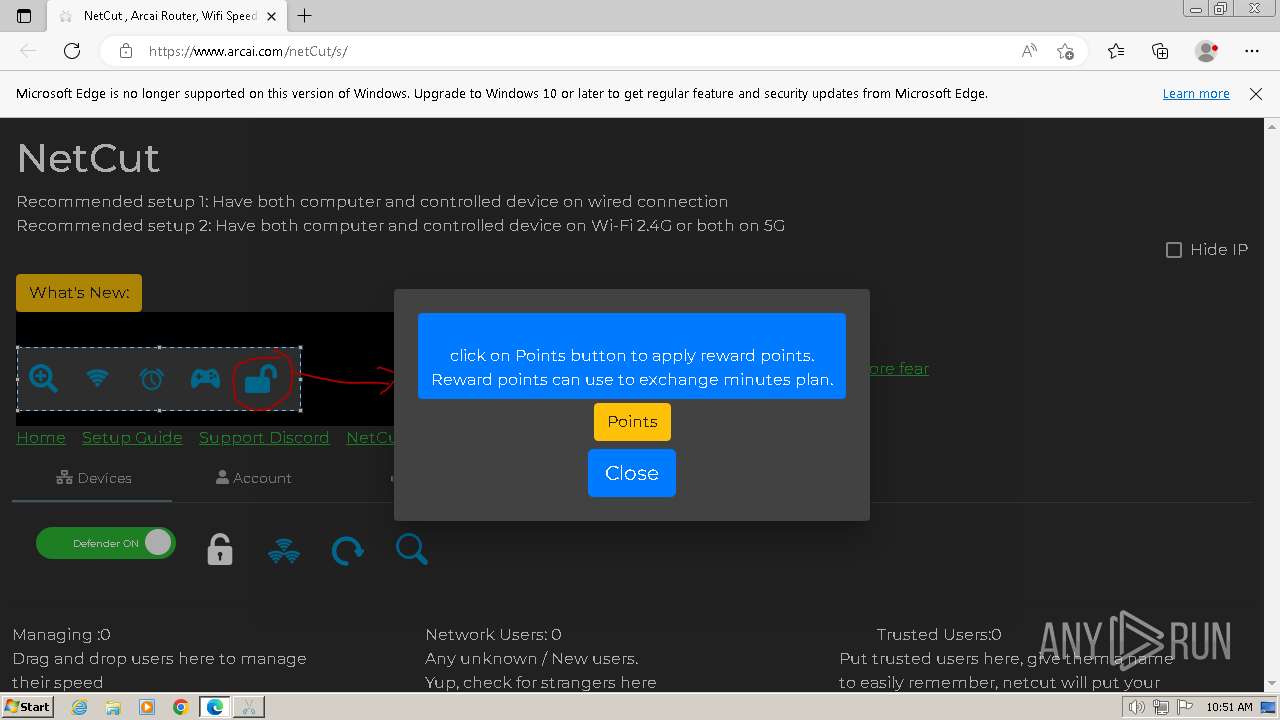This screenshot has width=1280, height=720.
Task: Click the Managing :0 heading
Action: pos(62,634)
